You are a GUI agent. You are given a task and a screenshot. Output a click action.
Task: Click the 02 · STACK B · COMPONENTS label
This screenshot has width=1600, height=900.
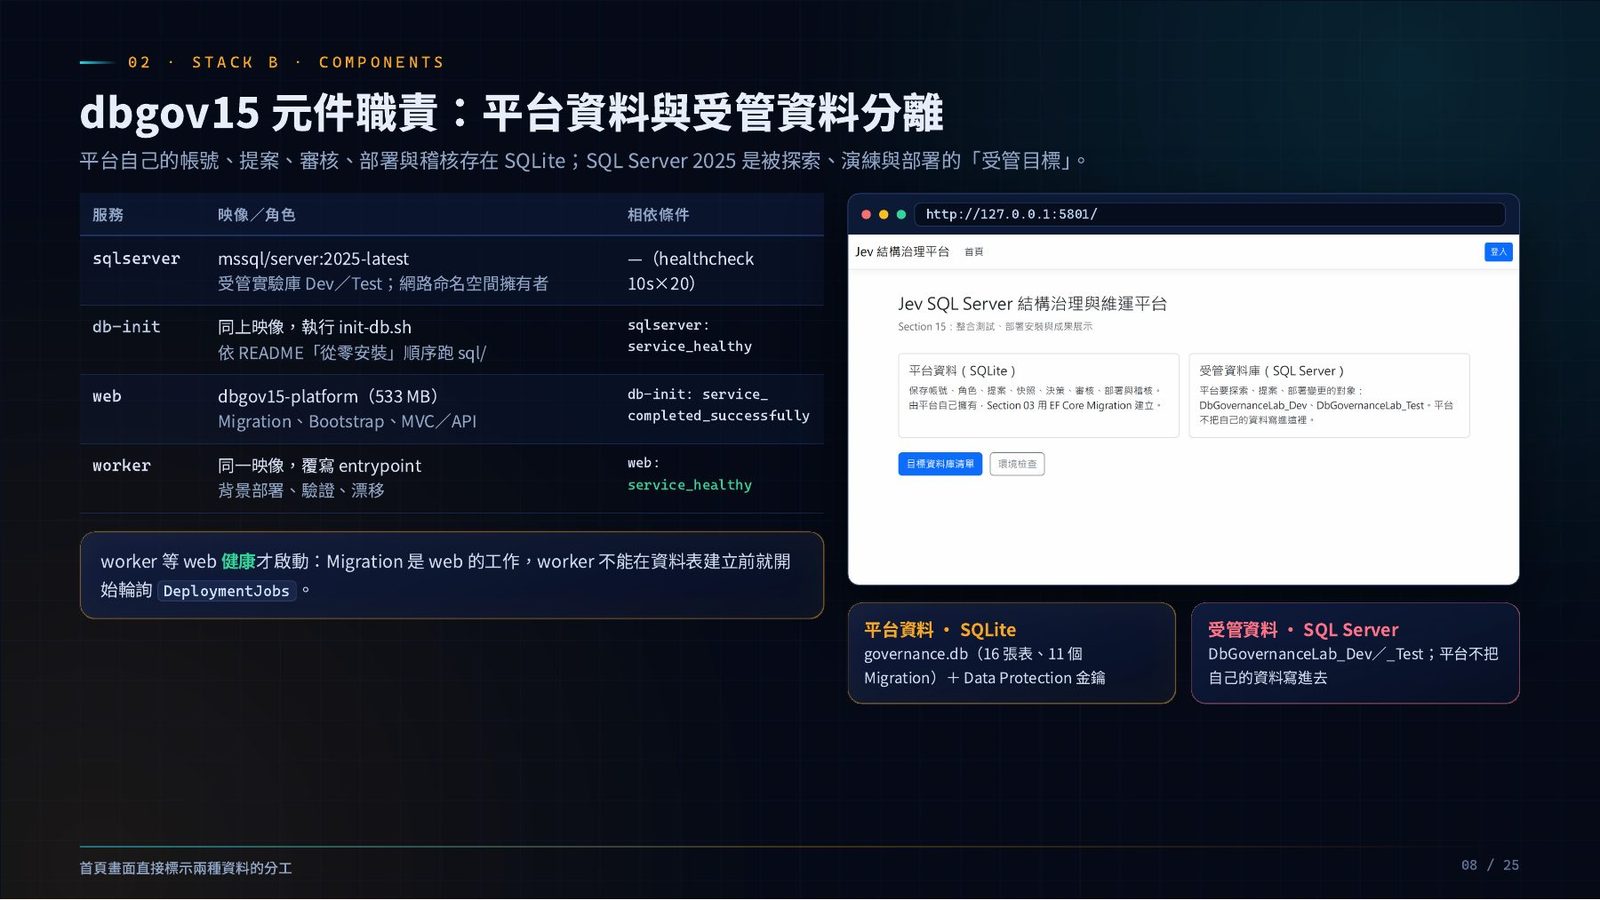(x=286, y=62)
